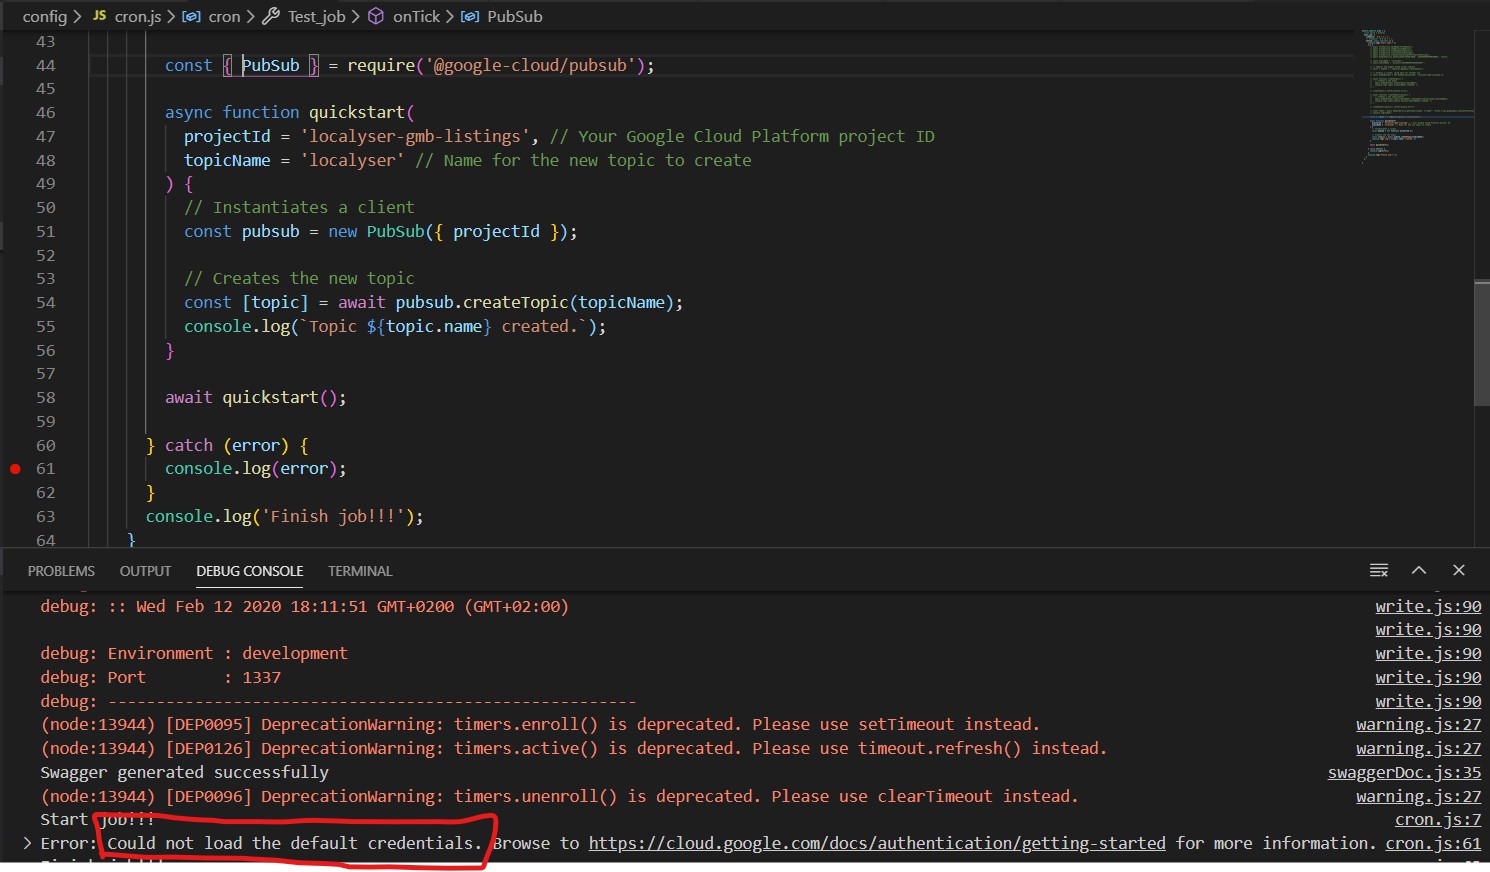Click the wrench icon beside Test_job
This screenshot has height=872, width=1490.
(x=270, y=16)
